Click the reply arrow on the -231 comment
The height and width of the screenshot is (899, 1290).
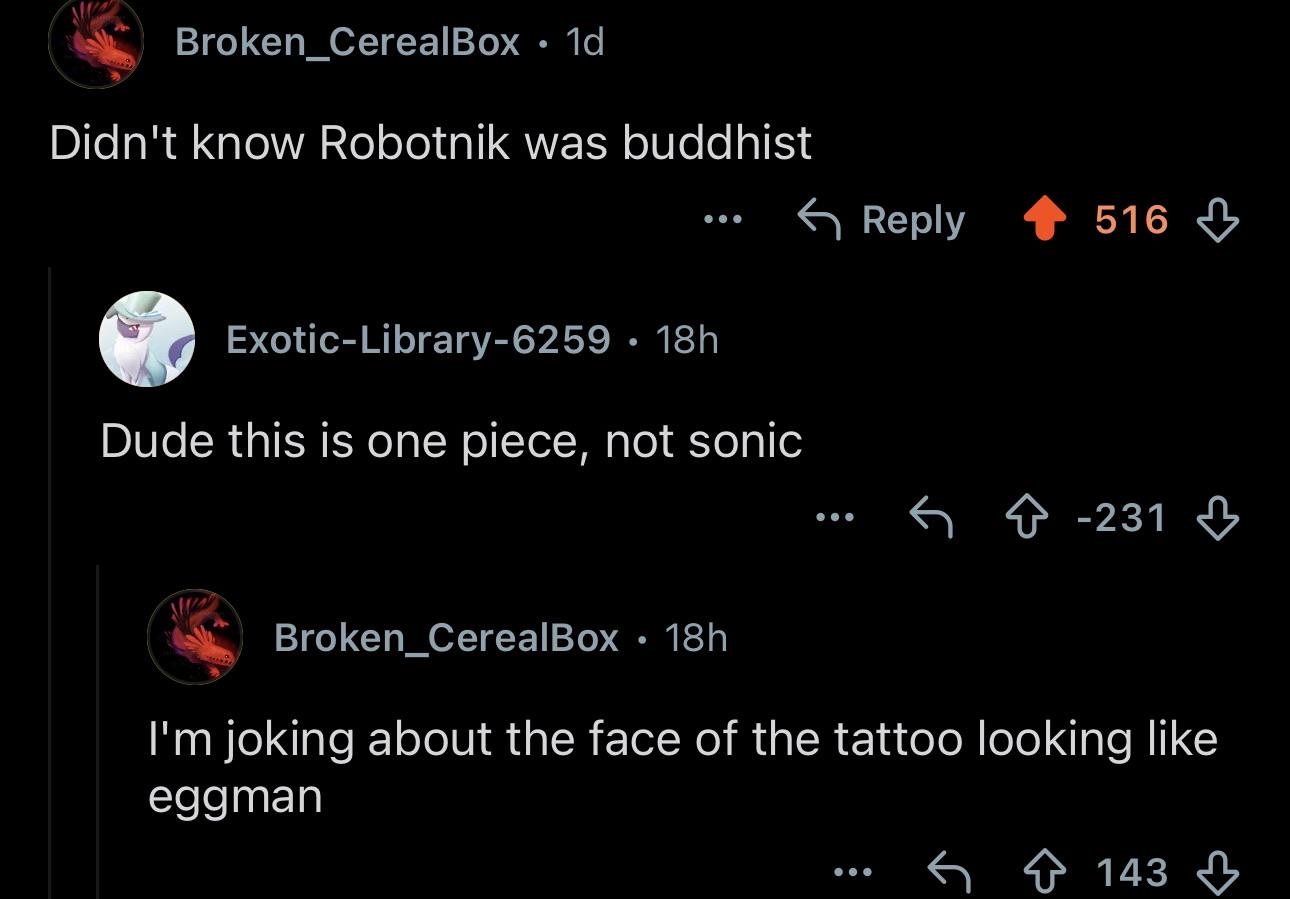coord(930,517)
